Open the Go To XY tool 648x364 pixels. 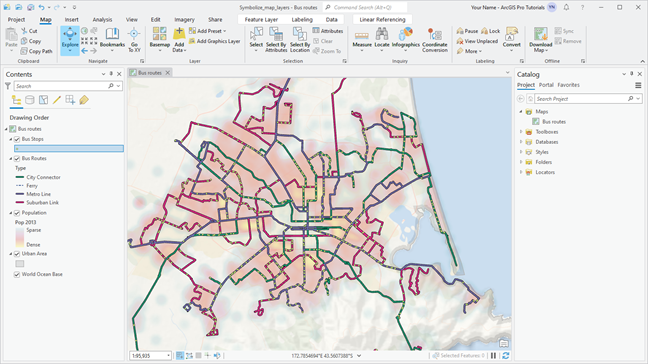click(x=134, y=40)
